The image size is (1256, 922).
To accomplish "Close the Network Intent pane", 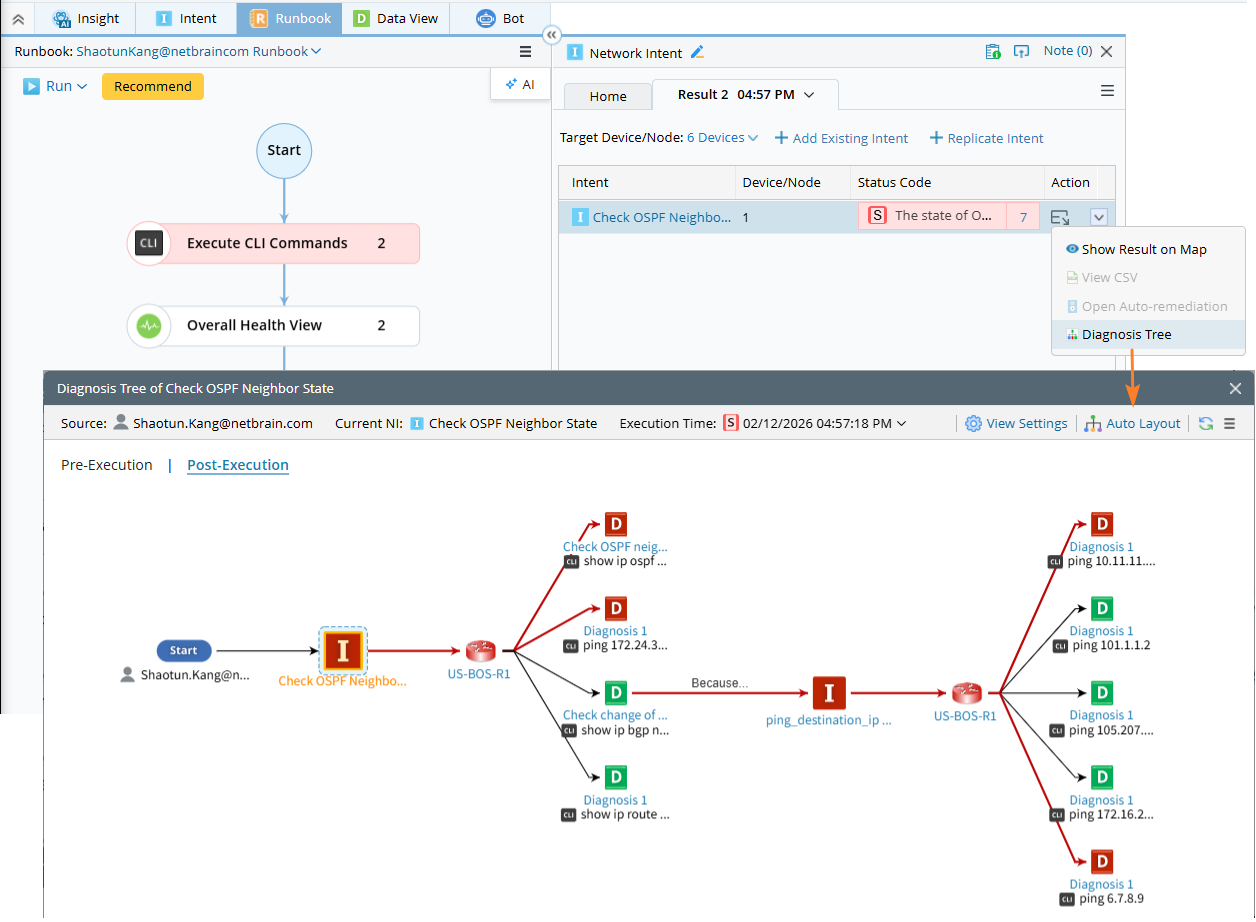I will click(1106, 52).
